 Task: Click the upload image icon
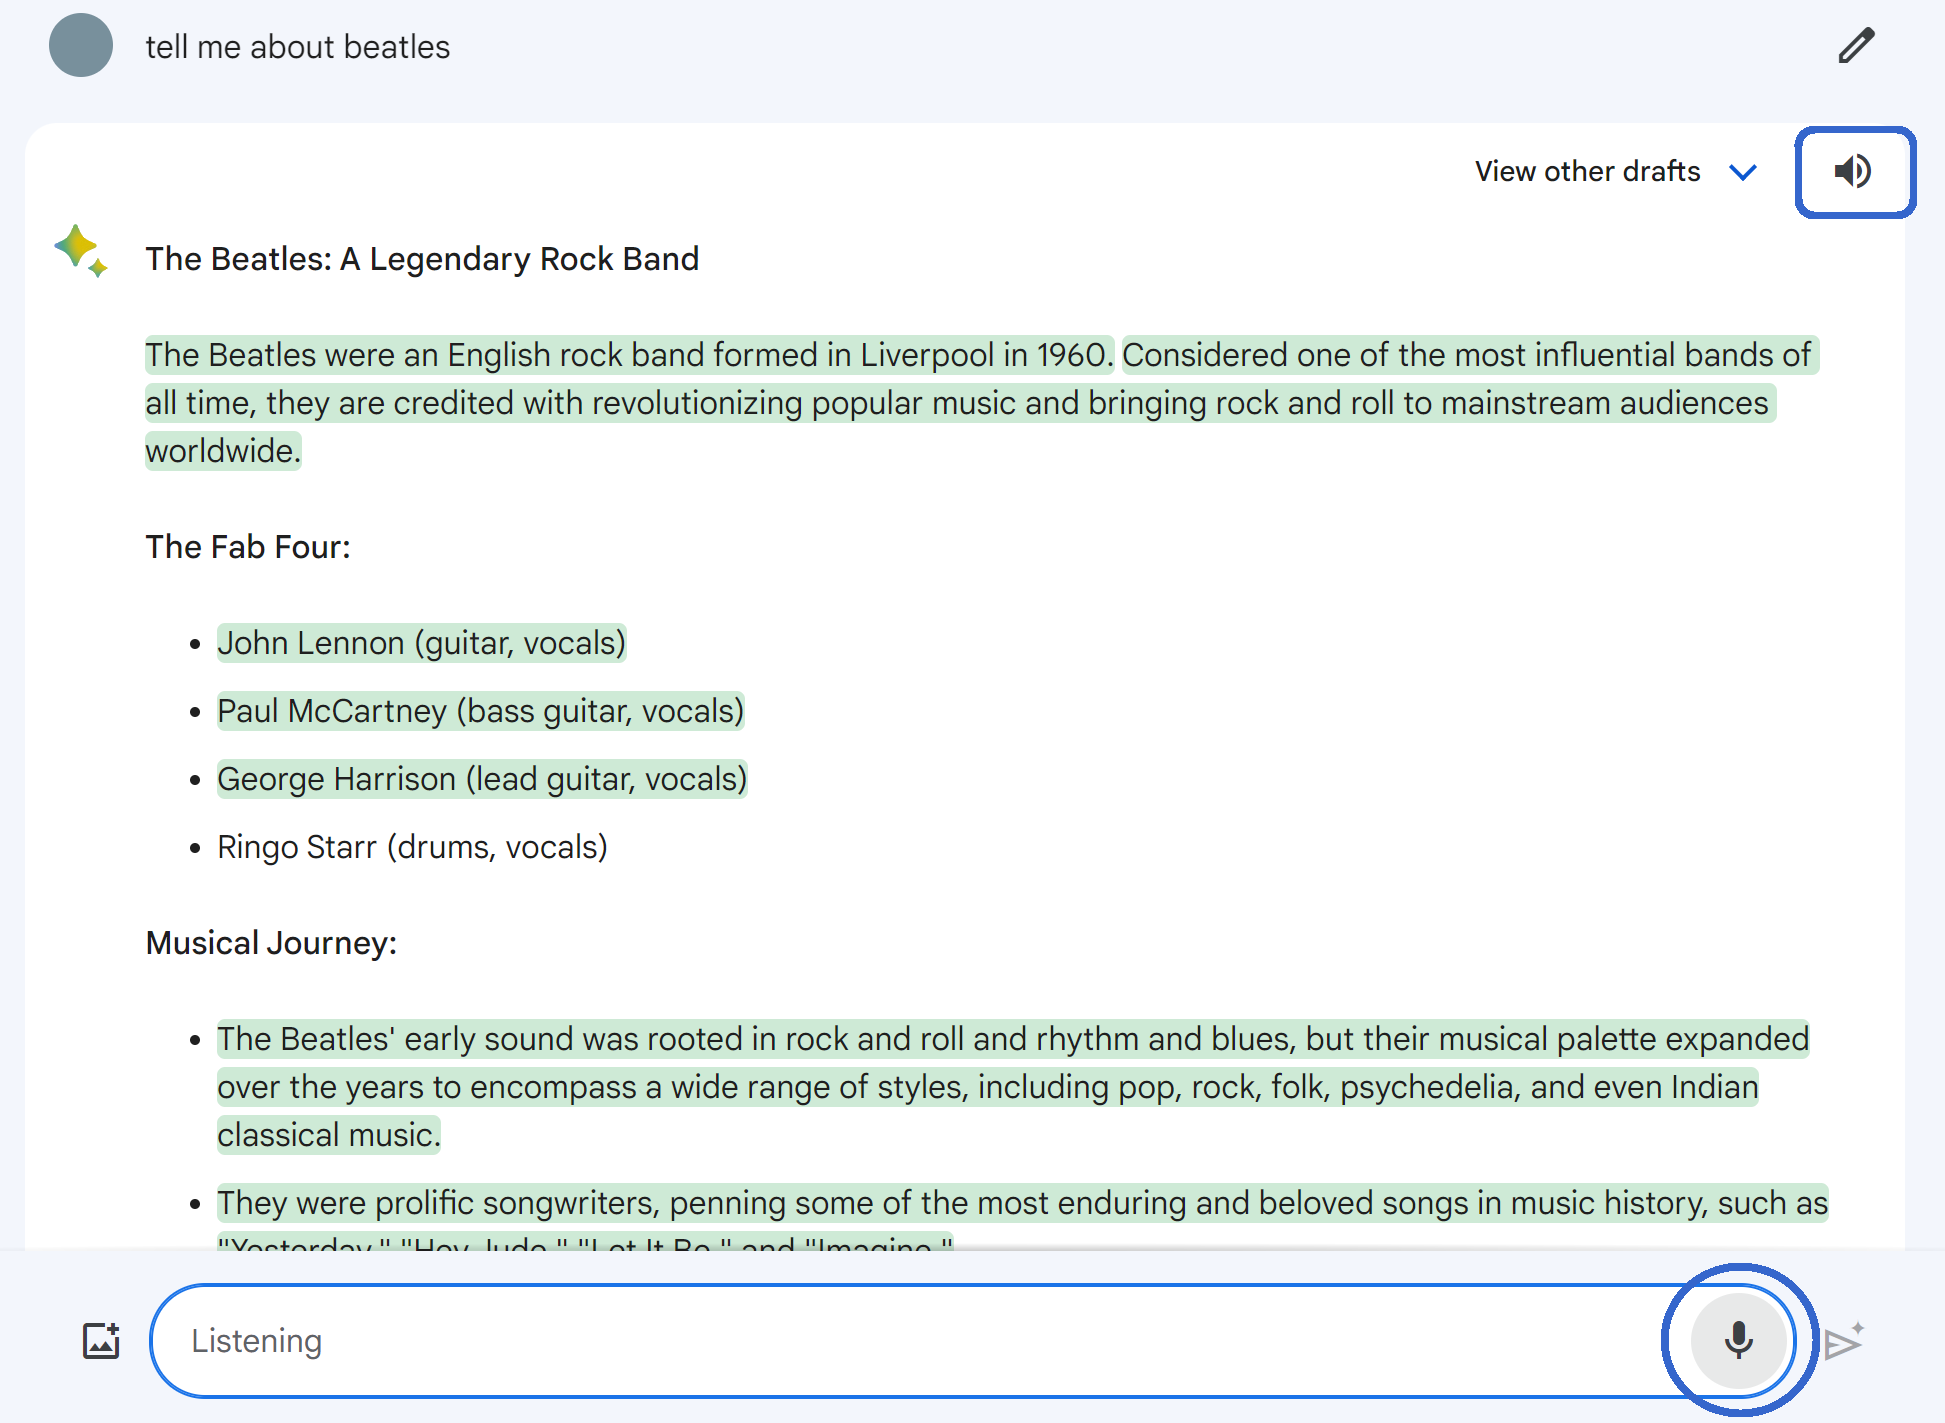click(101, 1340)
